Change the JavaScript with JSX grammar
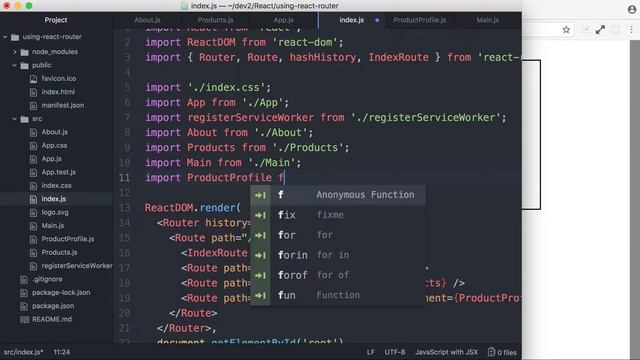 pyautogui.click(x=446, y=352)
